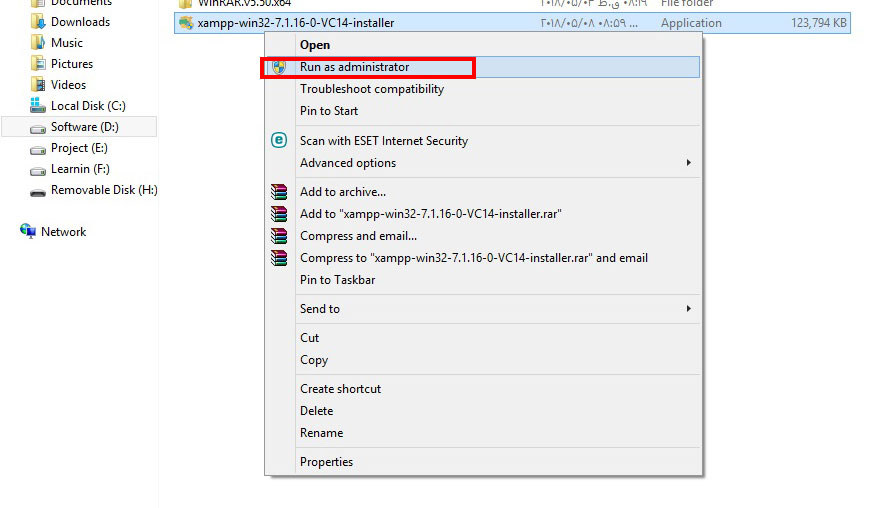Viewport: 872px width, 508px height.
Task: Click the shield icon beside Run as administrator
Action: [280, 67]
